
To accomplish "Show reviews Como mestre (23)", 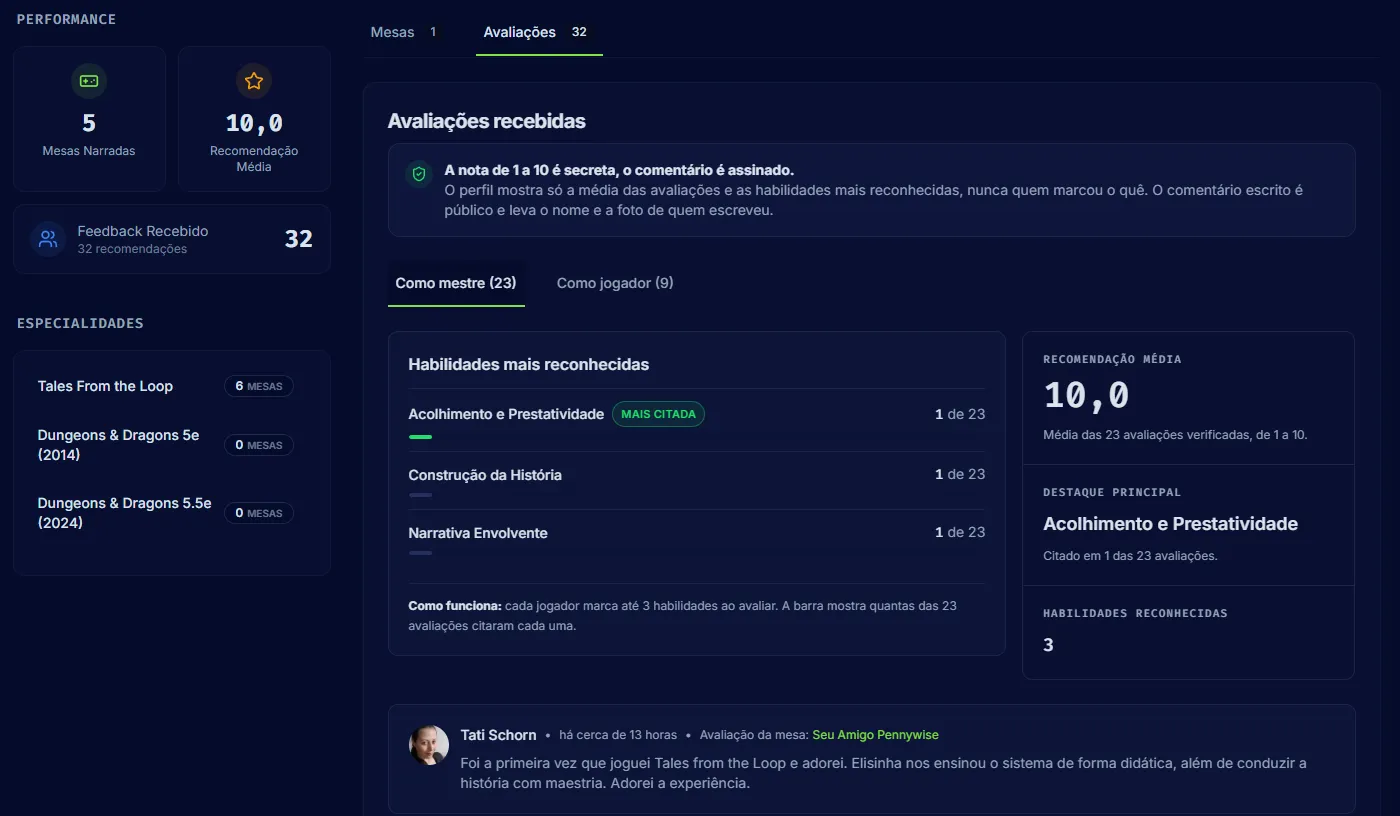I will coord(456,283).
